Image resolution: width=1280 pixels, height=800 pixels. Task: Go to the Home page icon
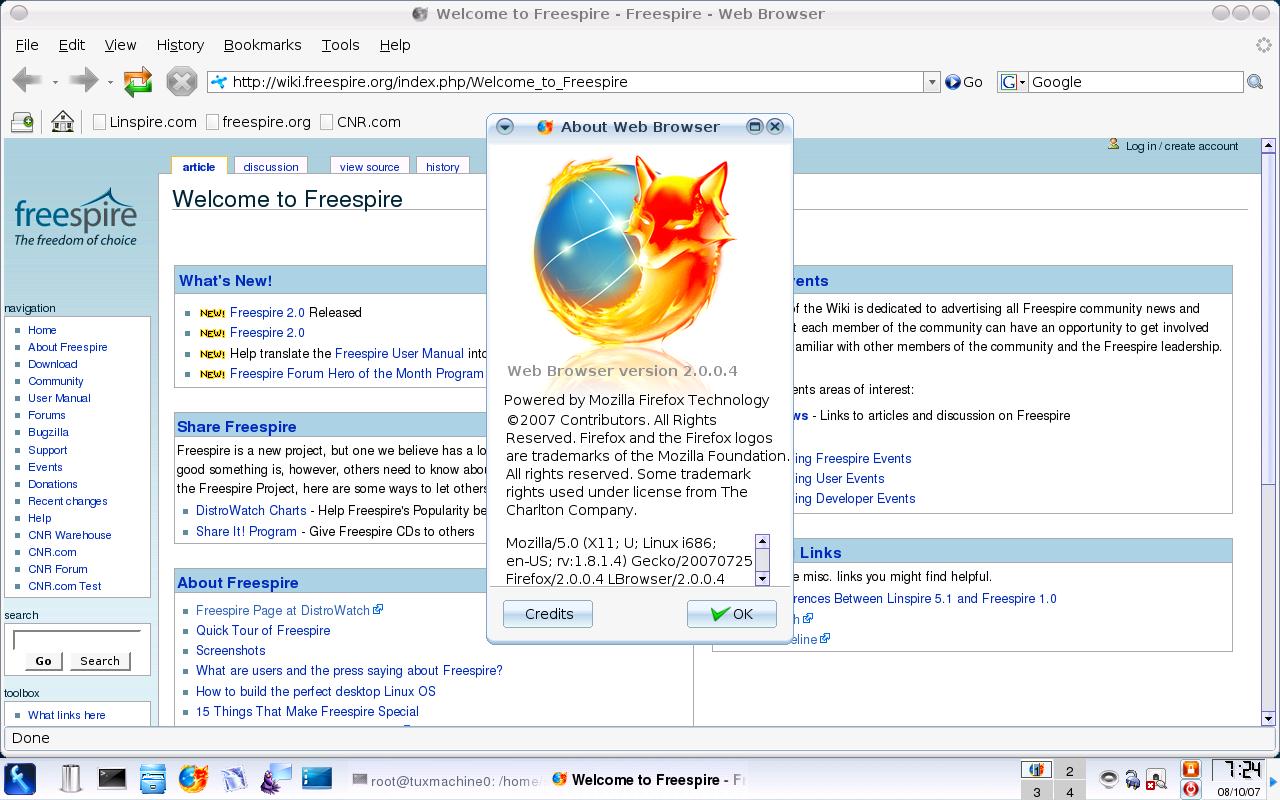[x=62, y=122]
